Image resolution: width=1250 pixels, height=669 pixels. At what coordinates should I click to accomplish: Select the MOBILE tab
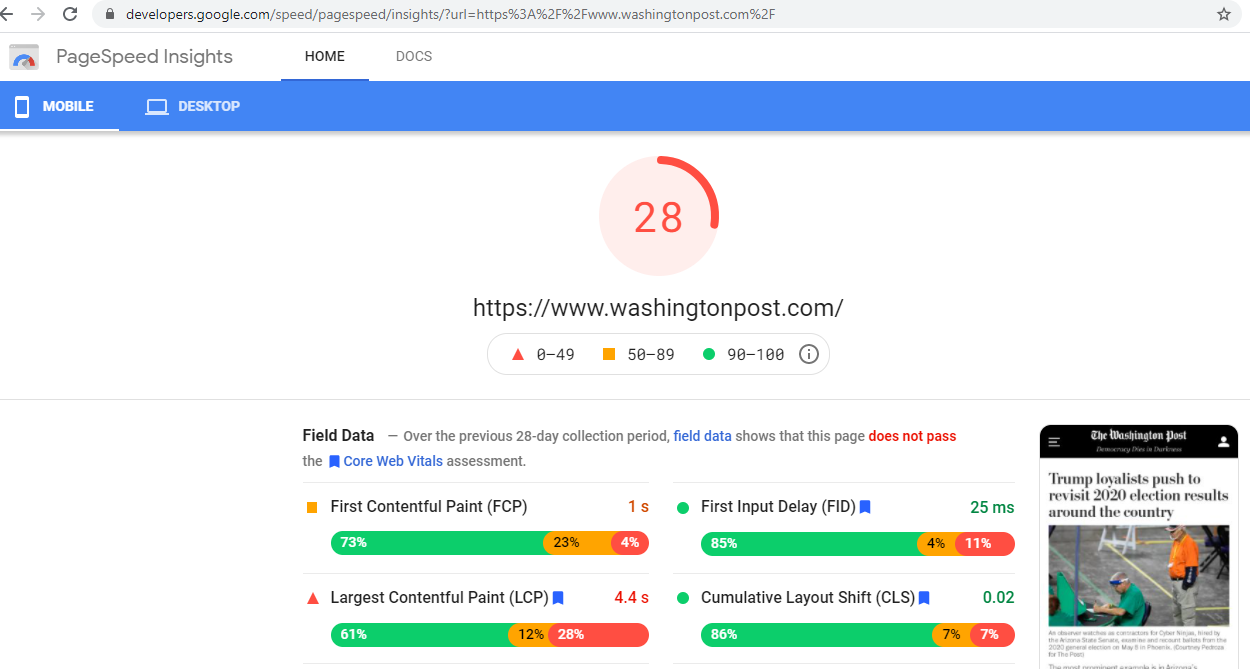pyautogui.click(x=59, y=106)
